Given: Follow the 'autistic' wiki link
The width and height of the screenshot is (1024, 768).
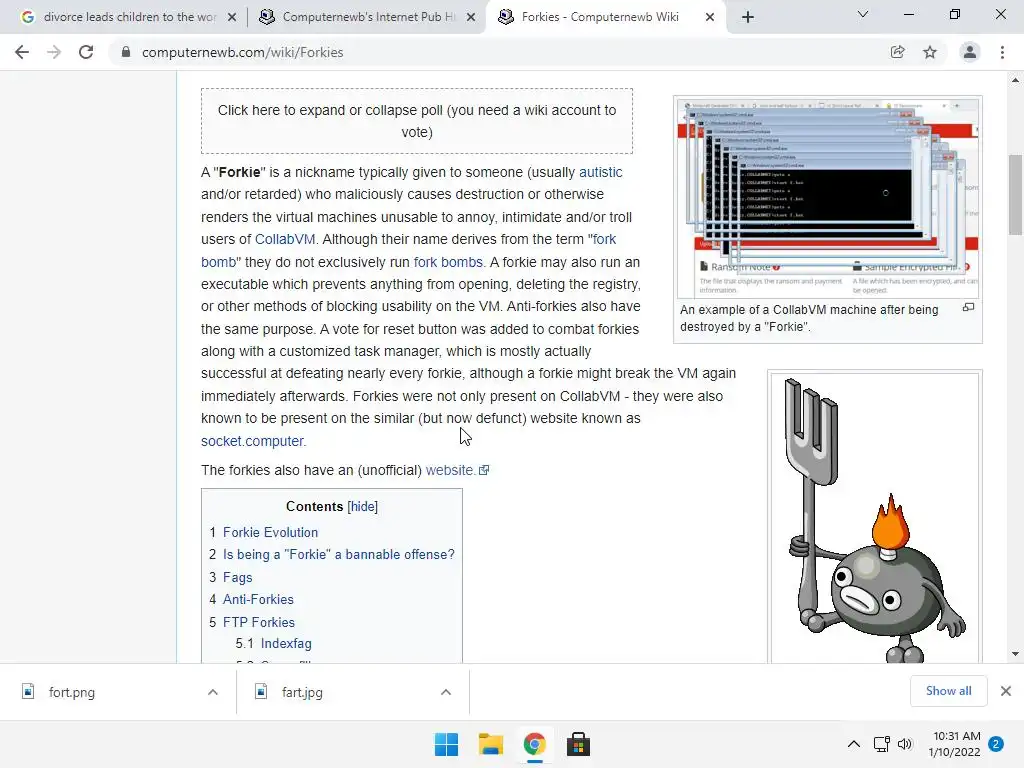Looking at the screenshot, I should [601, 172].
